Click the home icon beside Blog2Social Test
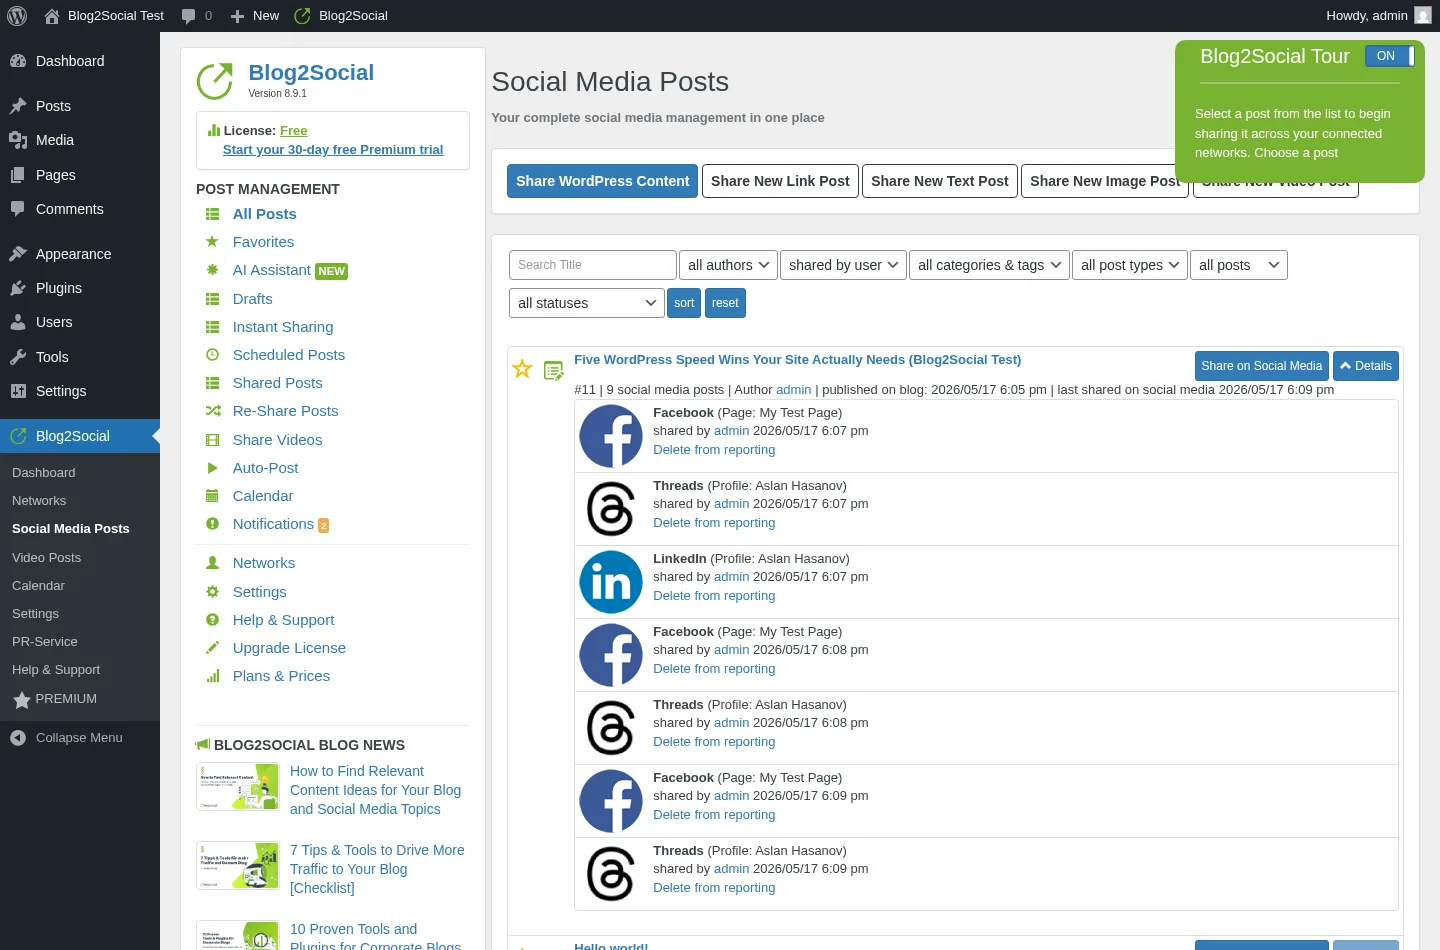 click(52, 16)
